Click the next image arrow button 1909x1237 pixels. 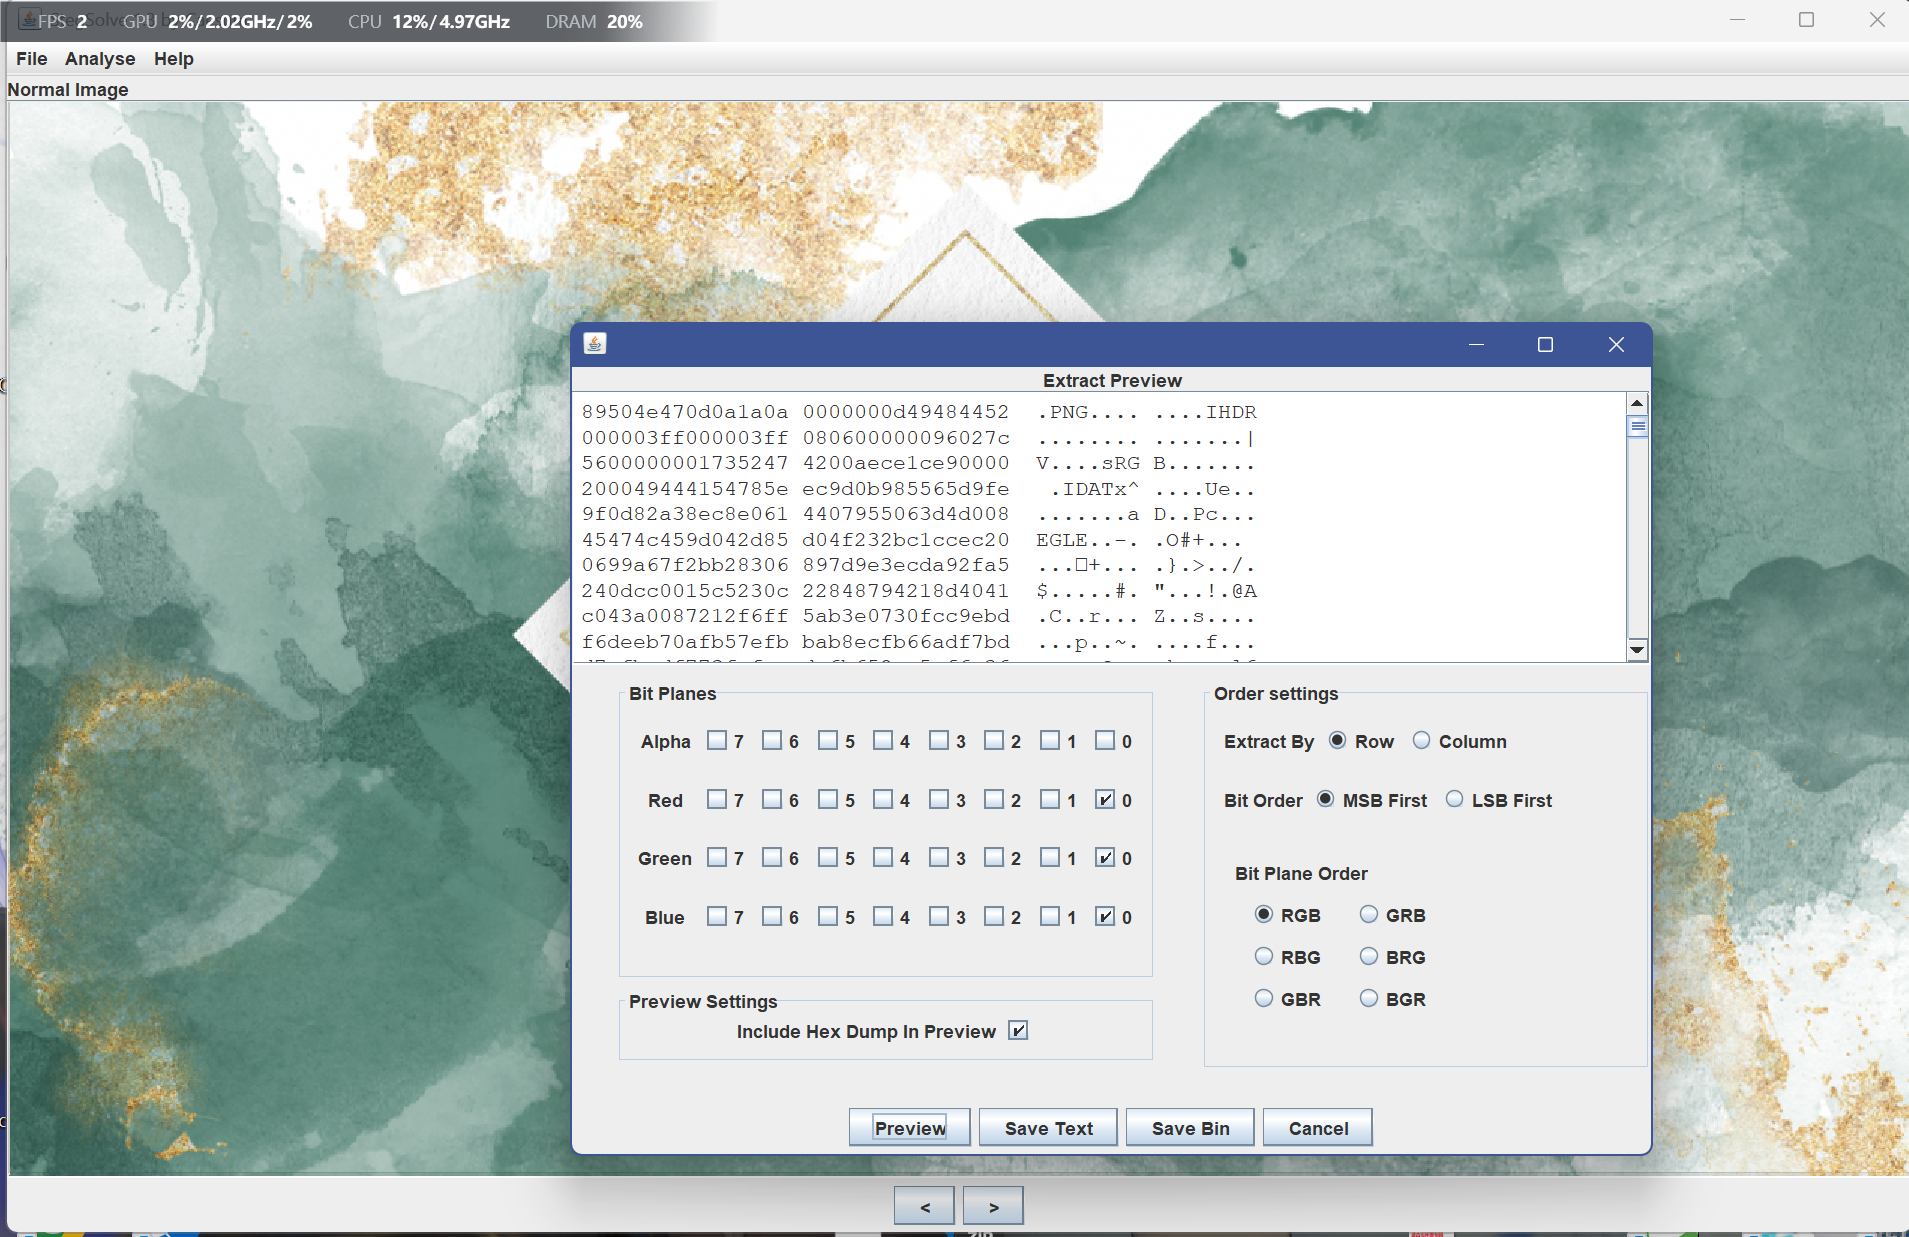[993, 1206]
